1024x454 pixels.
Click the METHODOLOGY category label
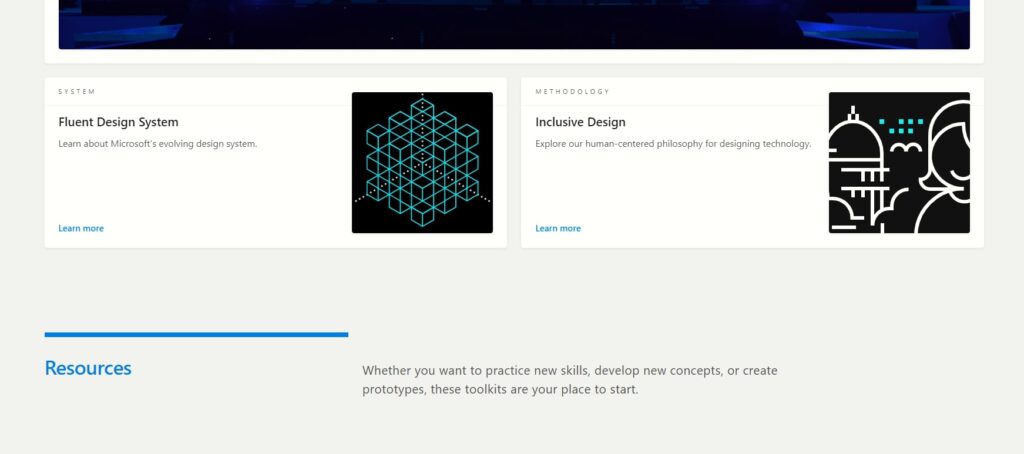pos(572,91)
